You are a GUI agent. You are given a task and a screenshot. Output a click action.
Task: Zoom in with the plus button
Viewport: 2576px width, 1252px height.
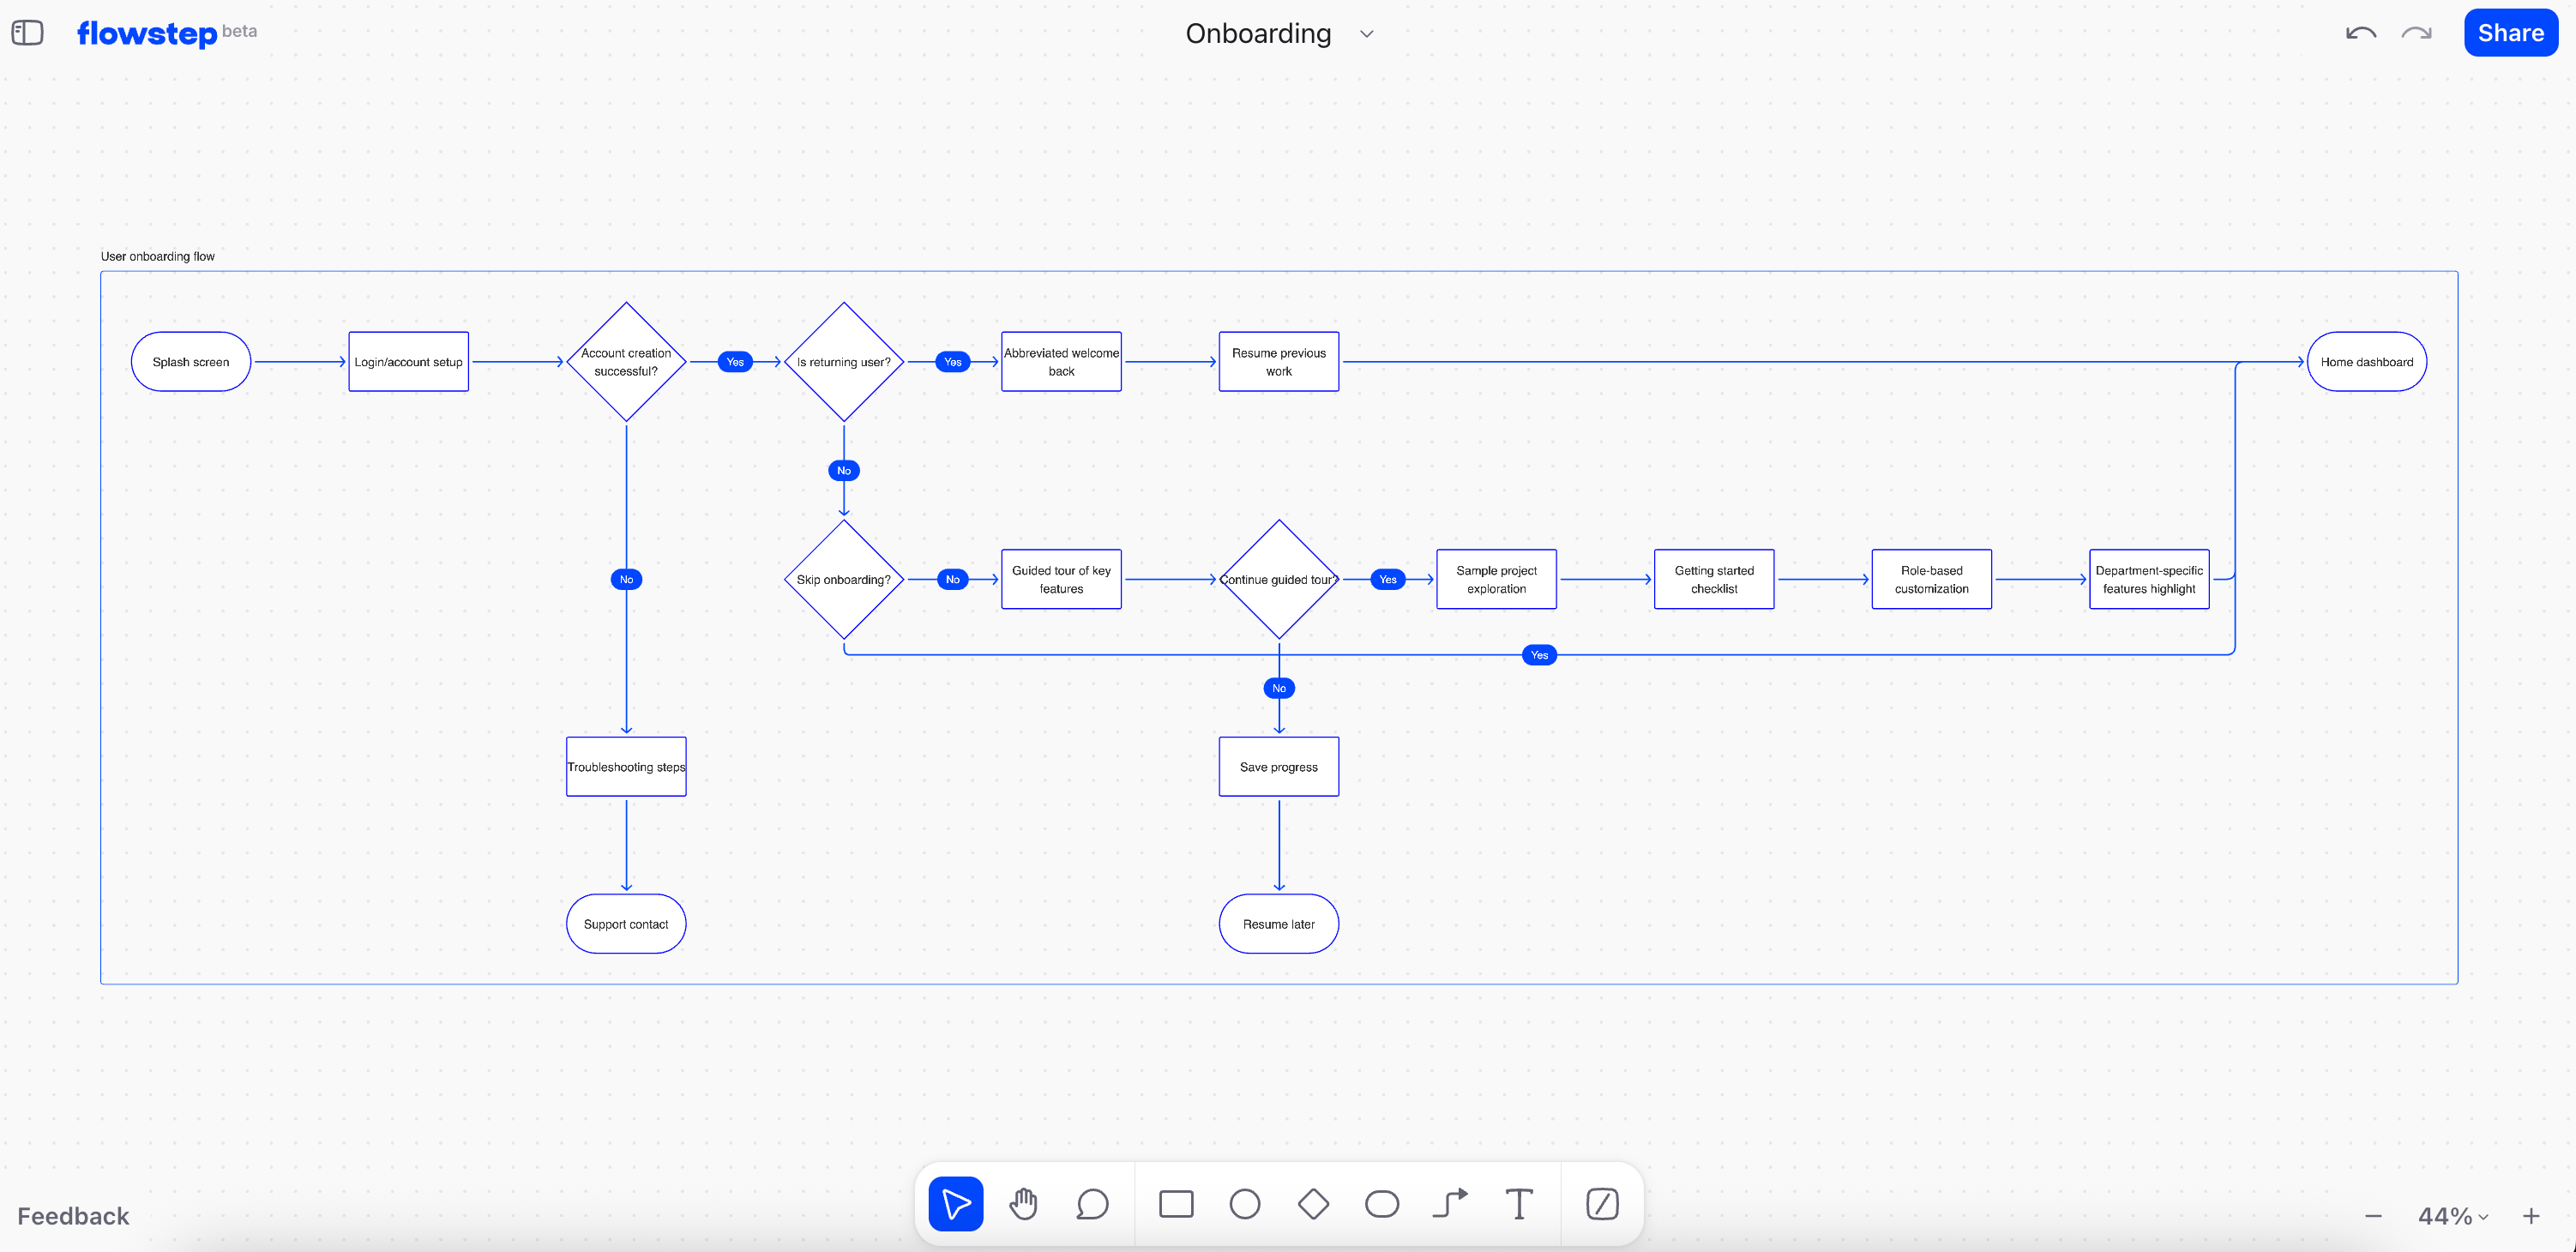click(2531, 1216)
